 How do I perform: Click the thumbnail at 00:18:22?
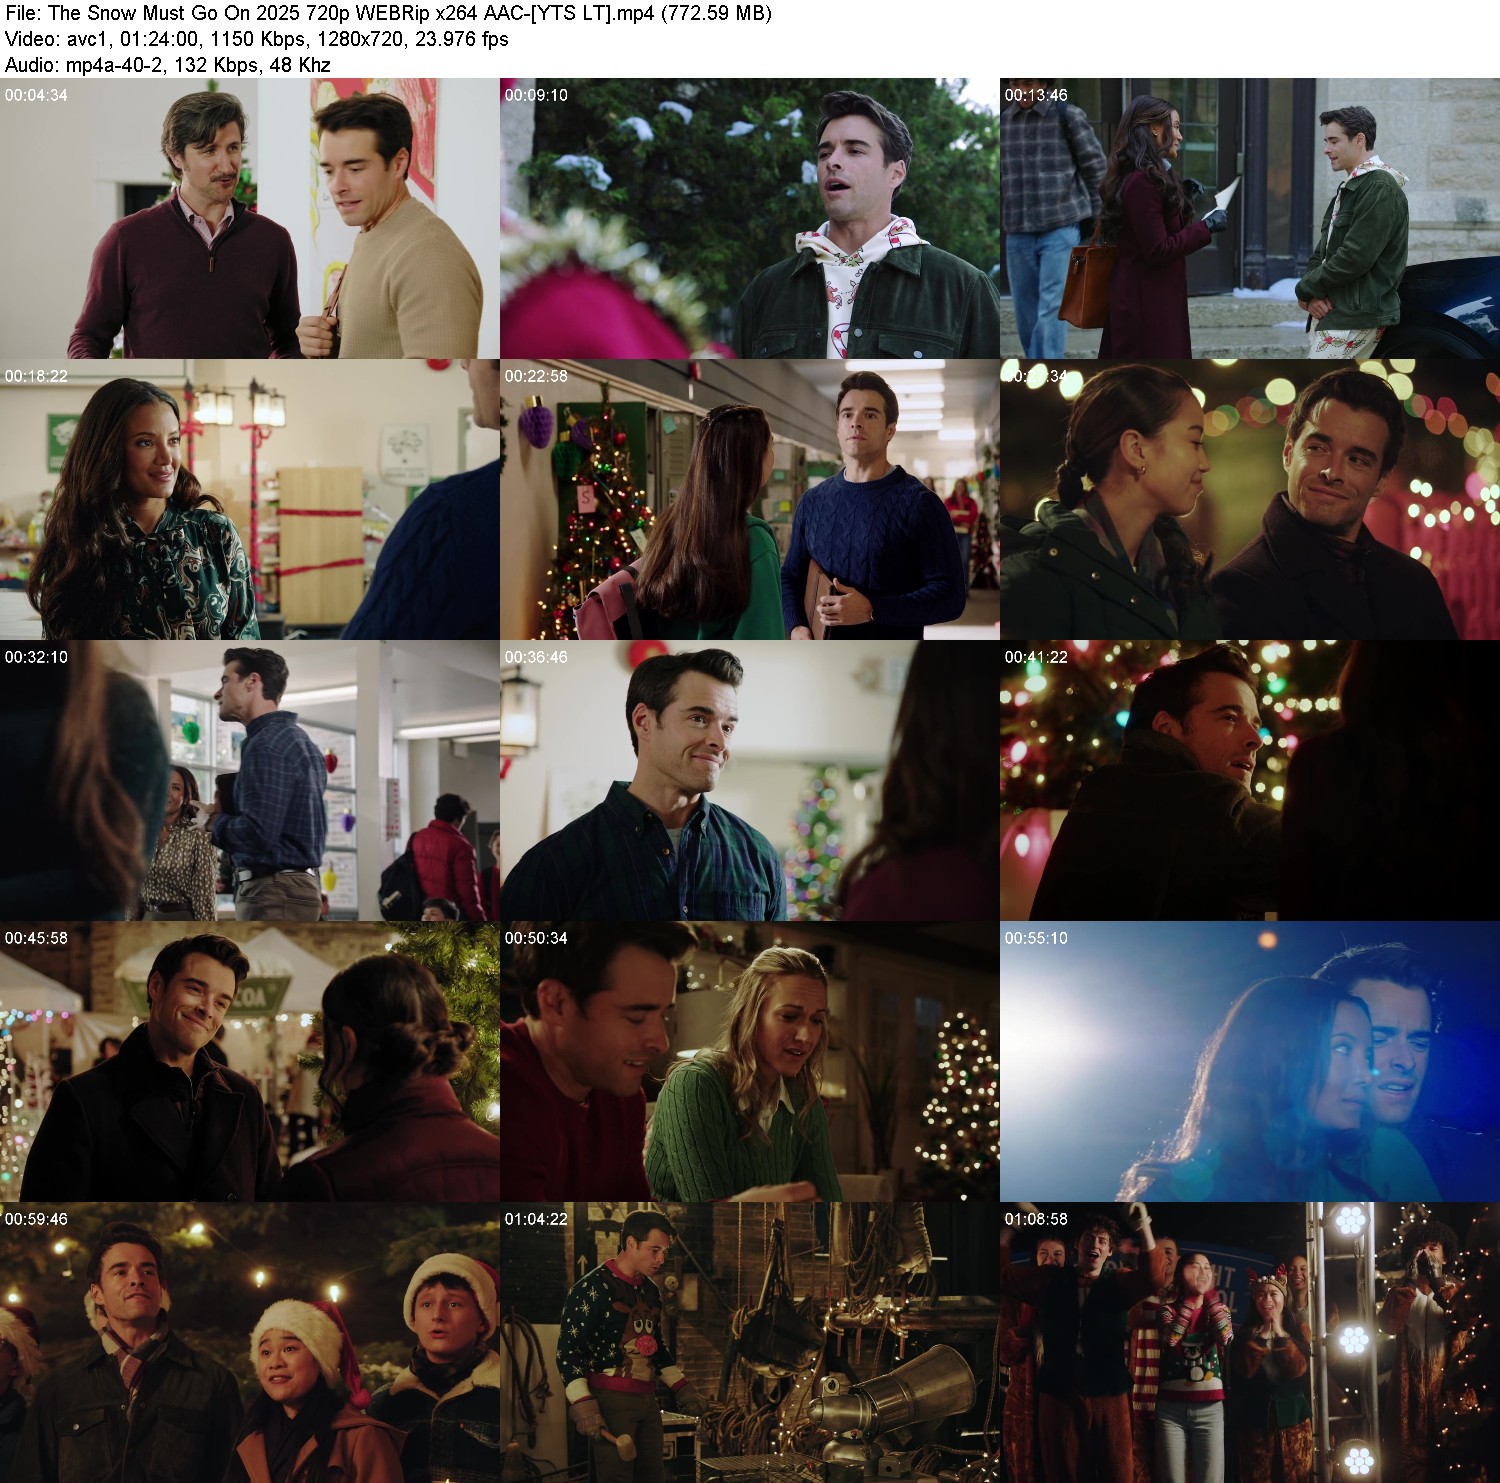click(250, 499)
